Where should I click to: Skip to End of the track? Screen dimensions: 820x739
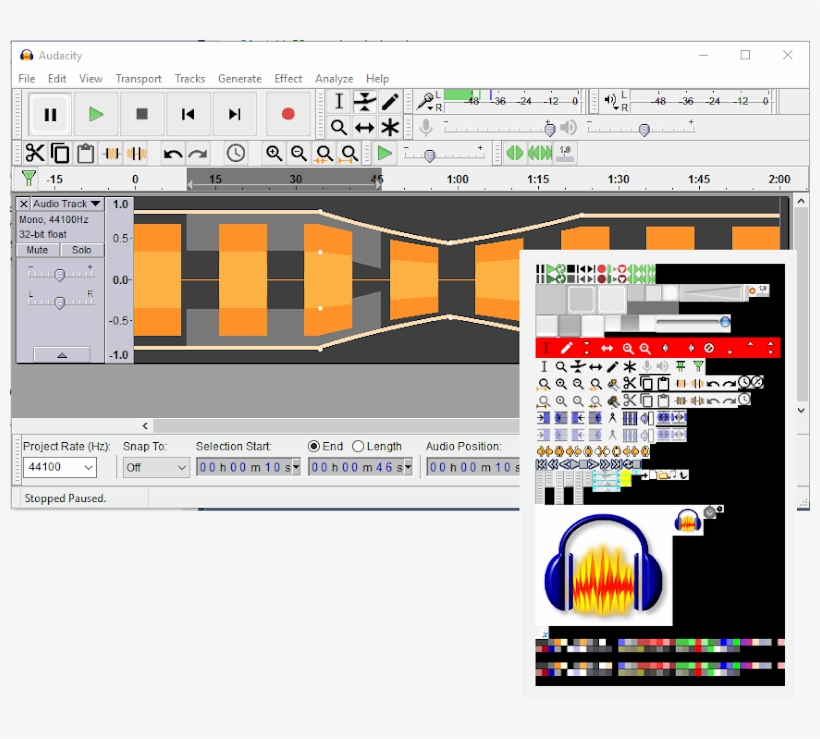(234, 114)
